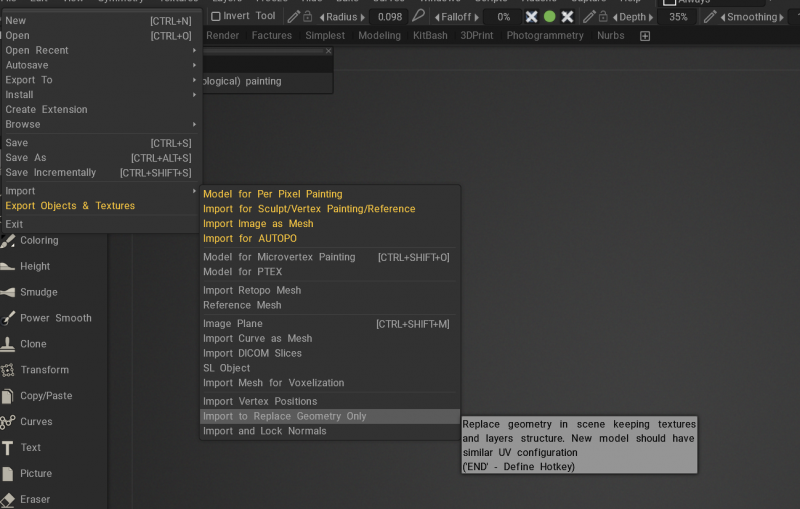
Task: Switch to the Photogrammetry room tab
Action: click(x=545, y=36)
